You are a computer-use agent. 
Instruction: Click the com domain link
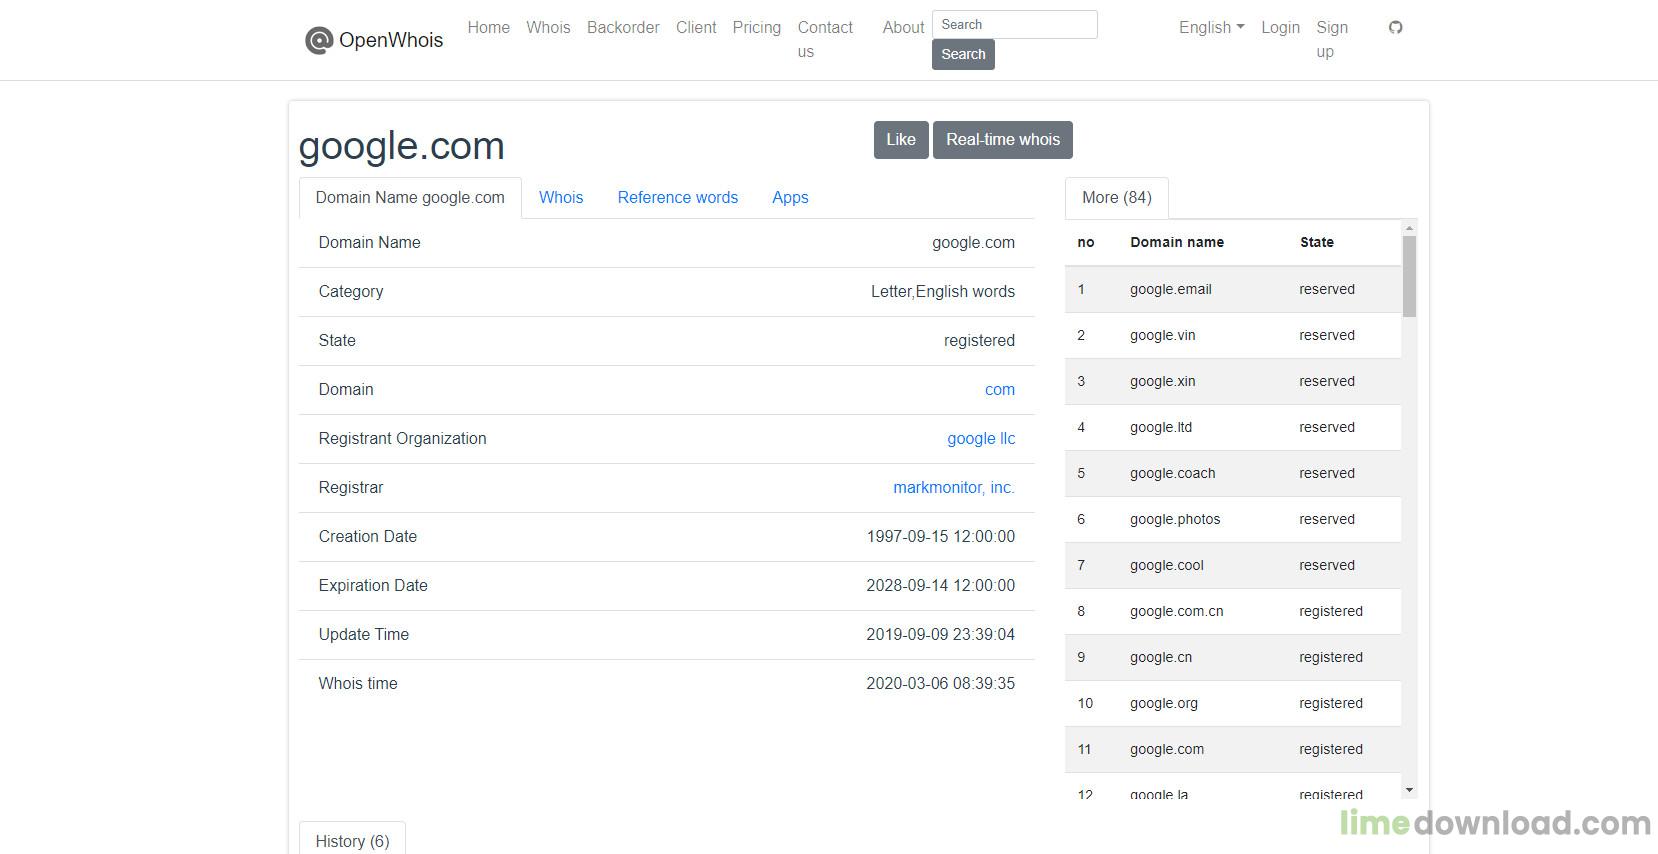[999, 390]
